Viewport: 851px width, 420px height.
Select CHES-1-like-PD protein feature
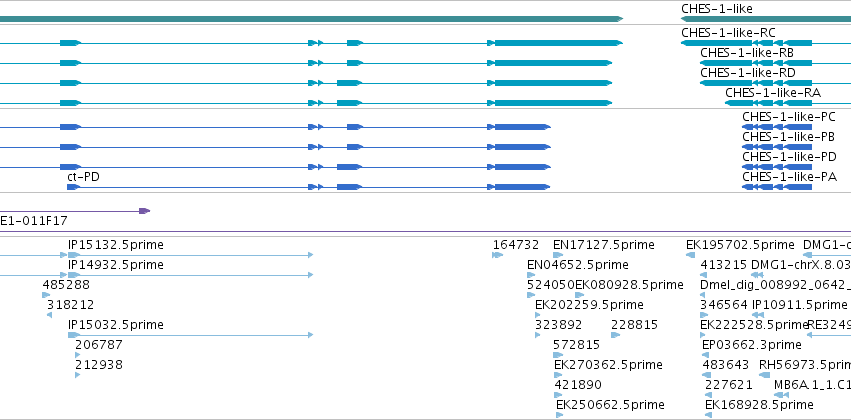(x=789, y=157)
